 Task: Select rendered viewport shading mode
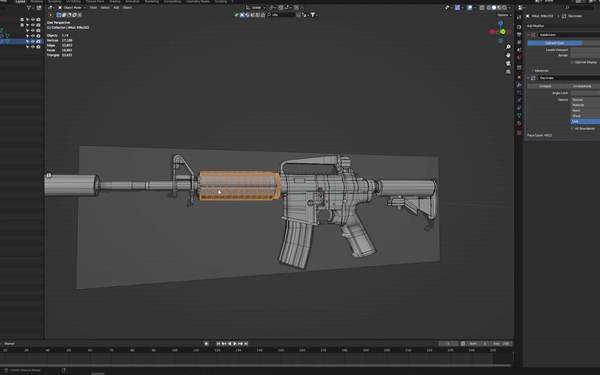tap(504, 8)
